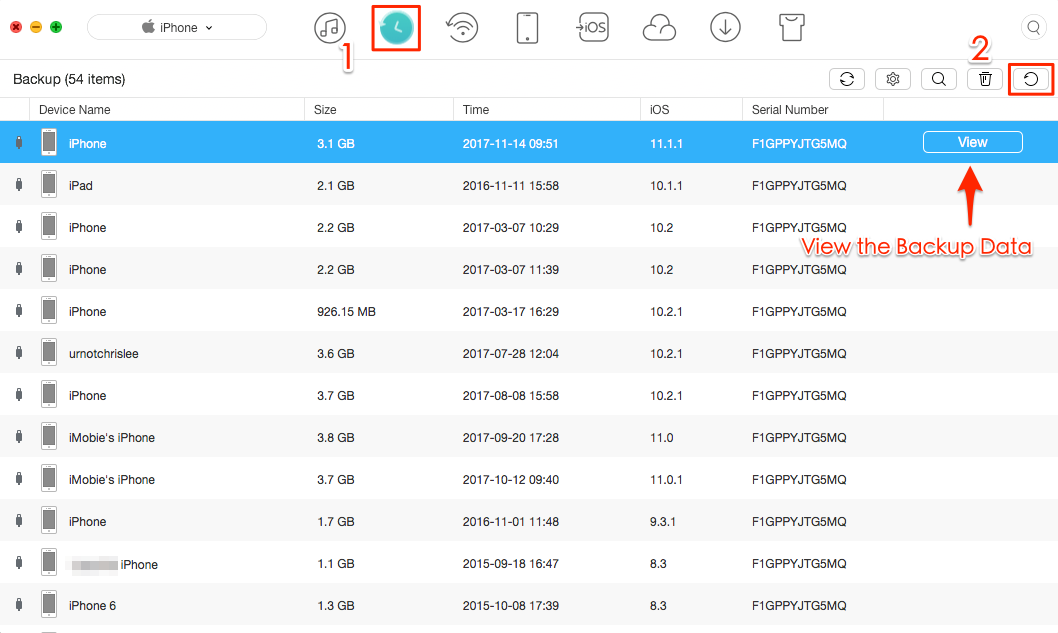This screenshot has height=633, width=1058.
Task: Click the 3.1 GB size cell
Action: (335, 144)
